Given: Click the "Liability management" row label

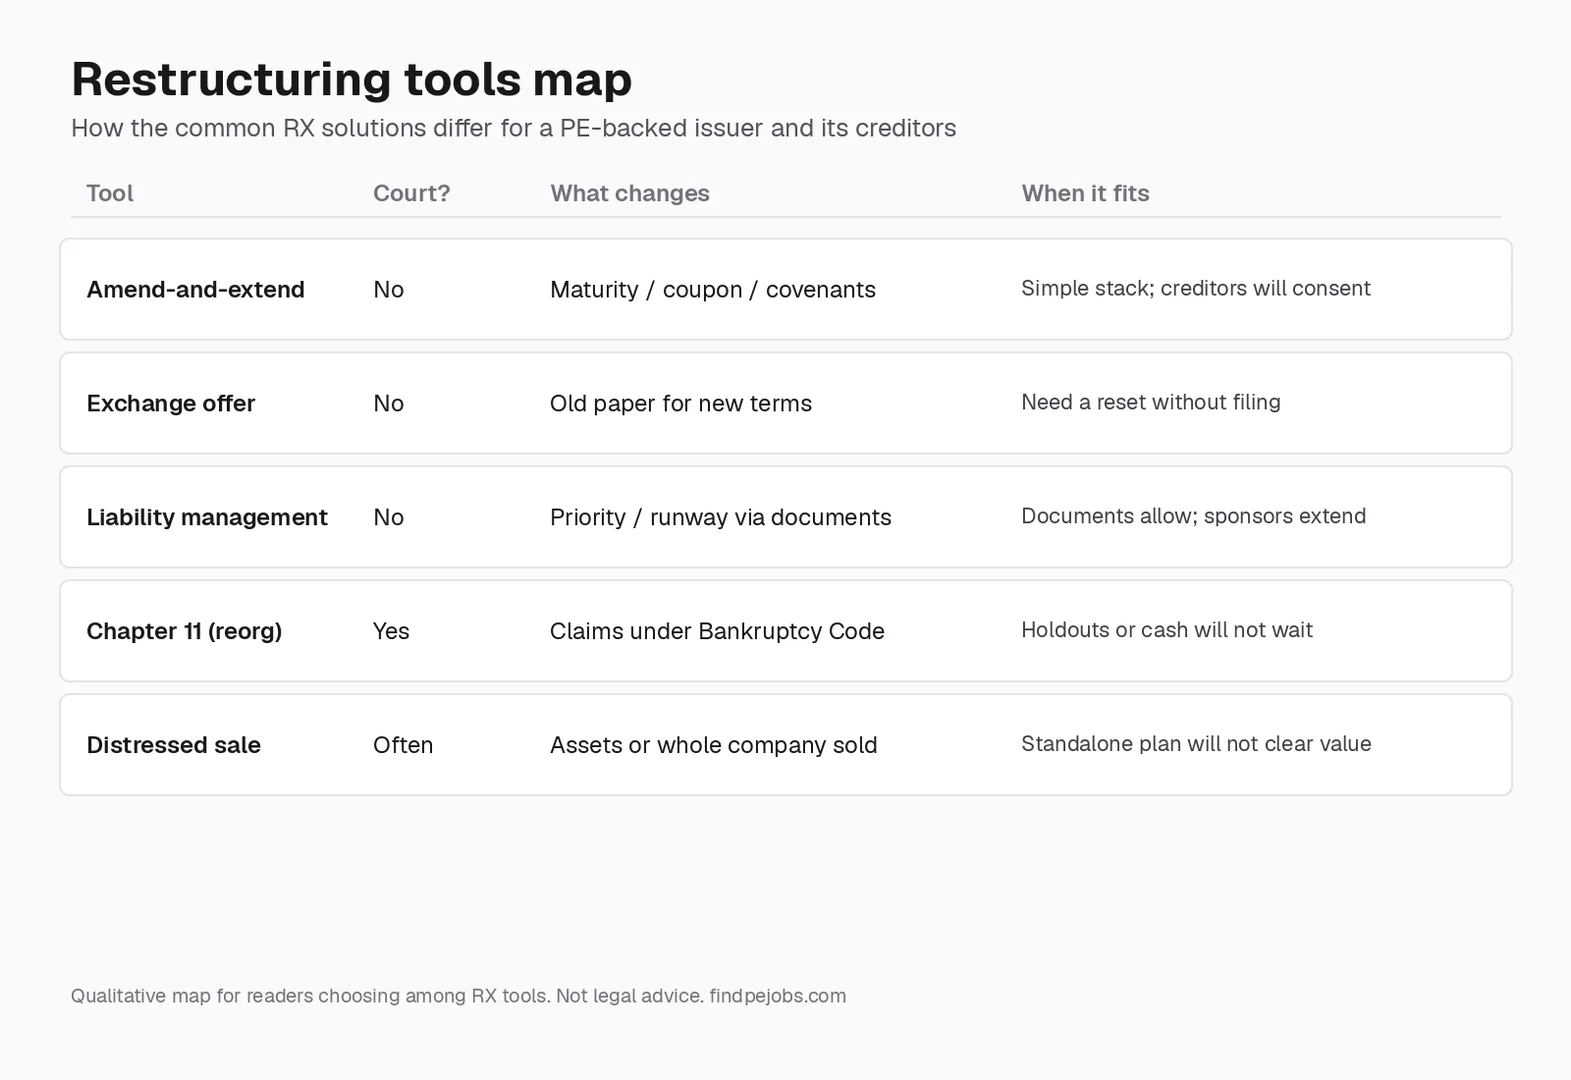Looking at the screenshot, I should click(x=207, y=517).
